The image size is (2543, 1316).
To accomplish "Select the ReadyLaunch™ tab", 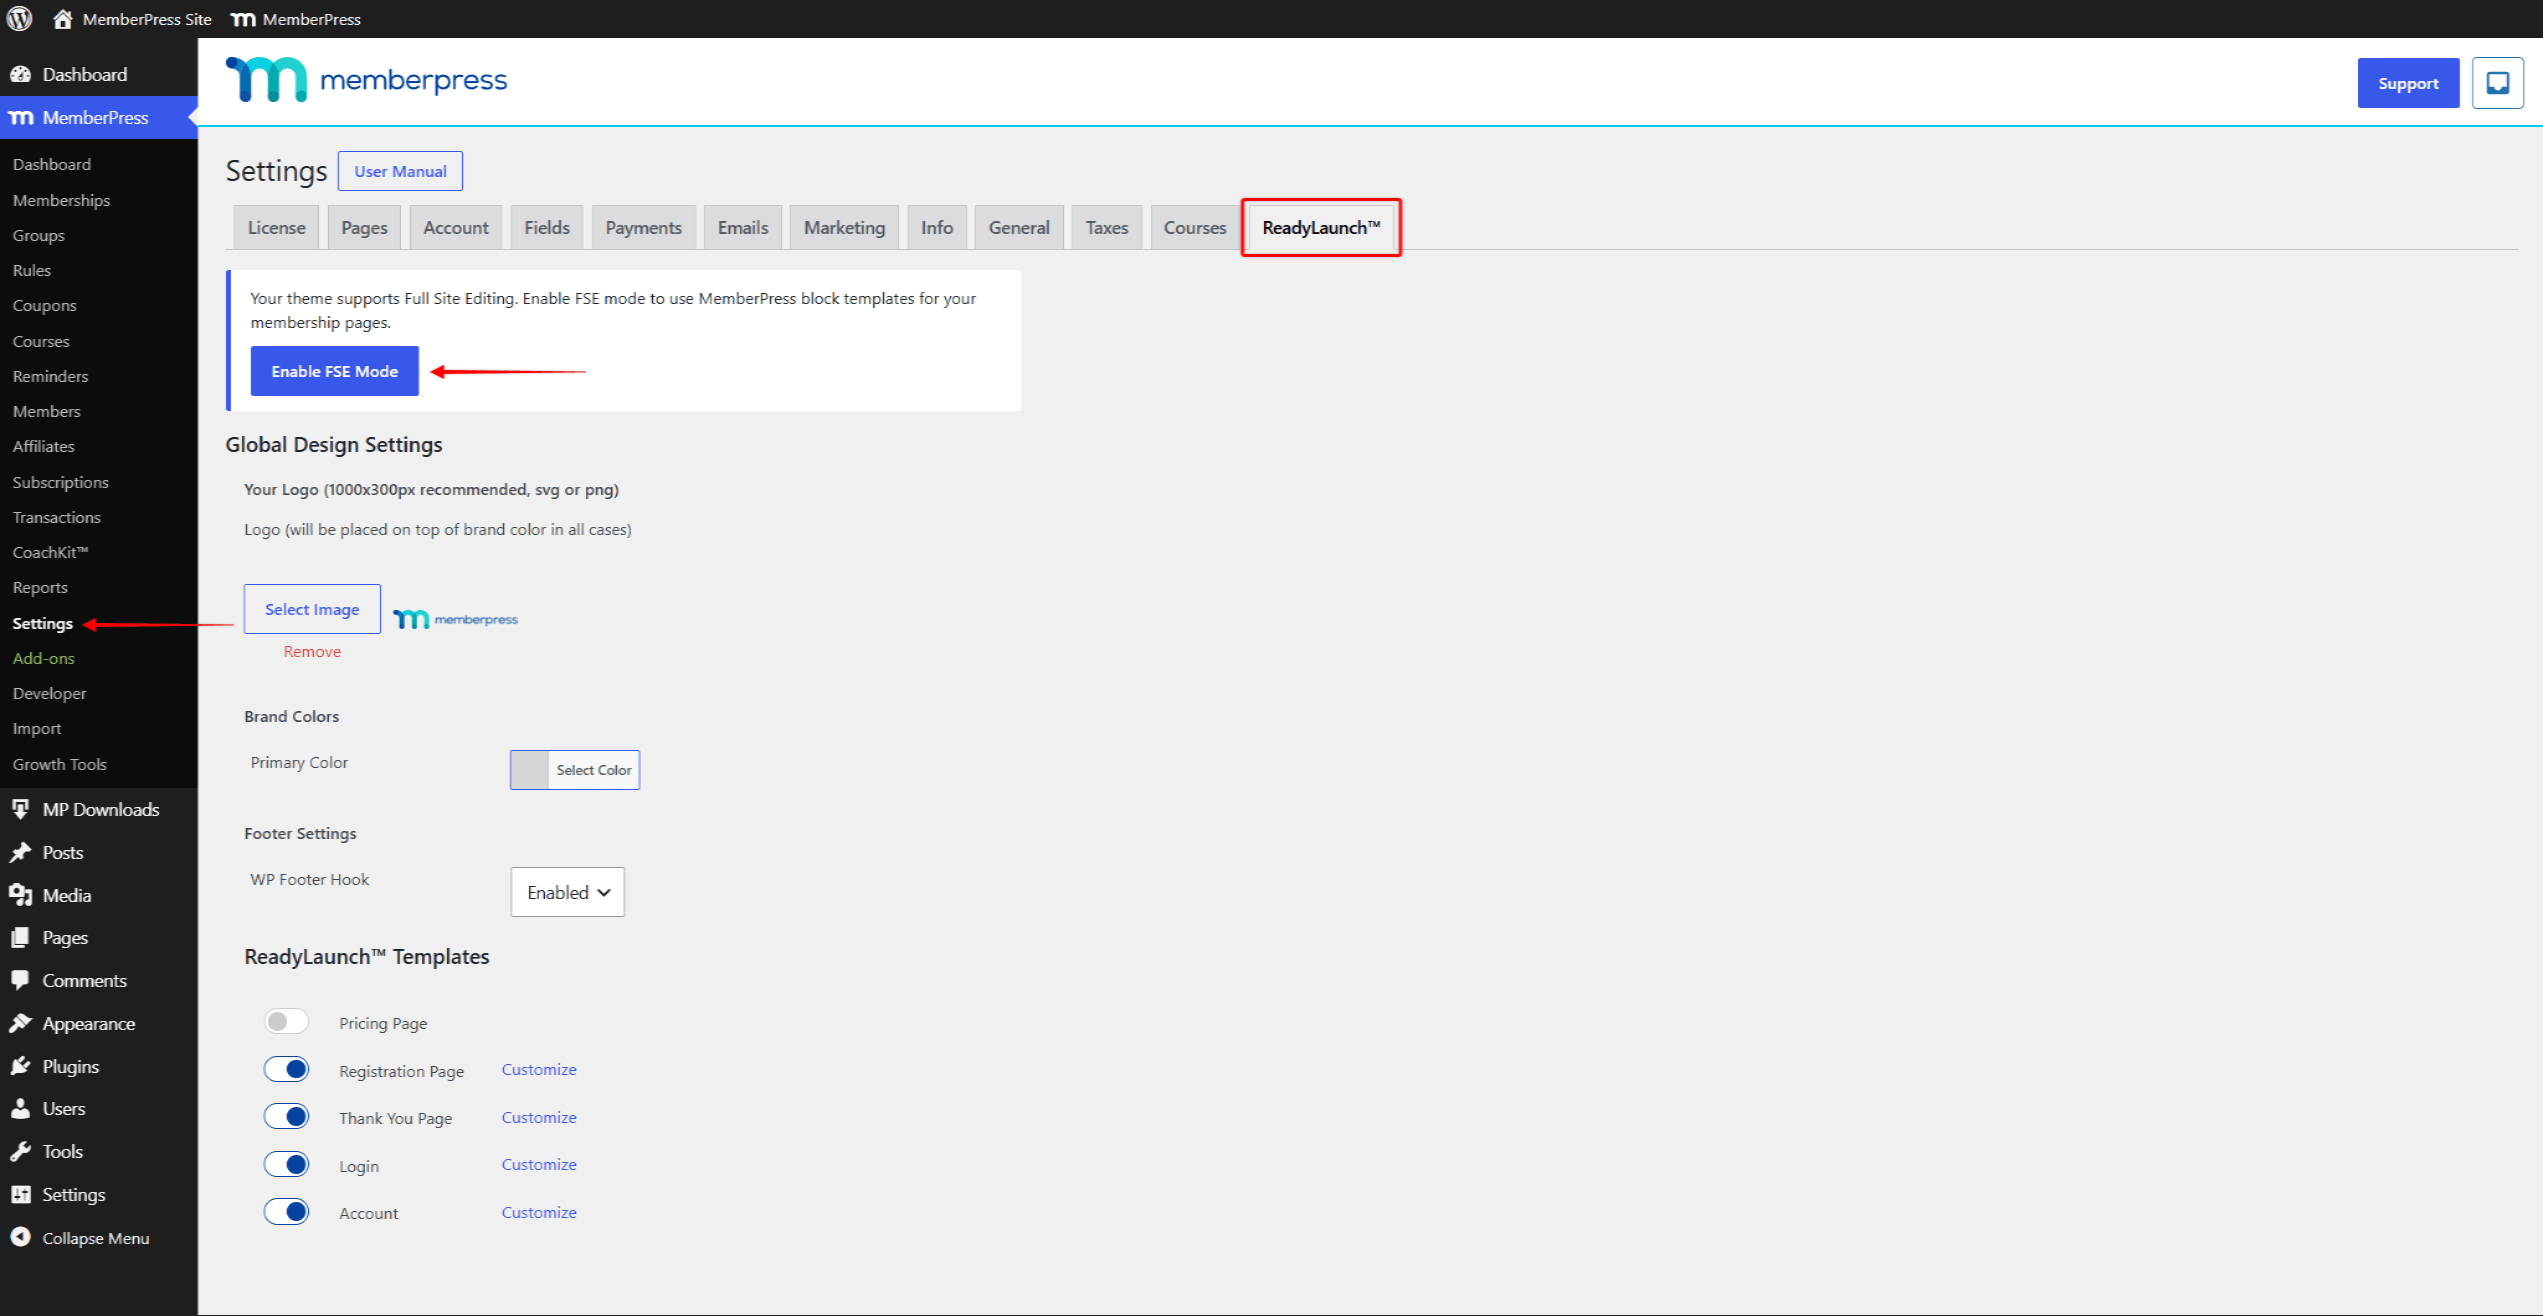I will click(x=1321, y=228).
